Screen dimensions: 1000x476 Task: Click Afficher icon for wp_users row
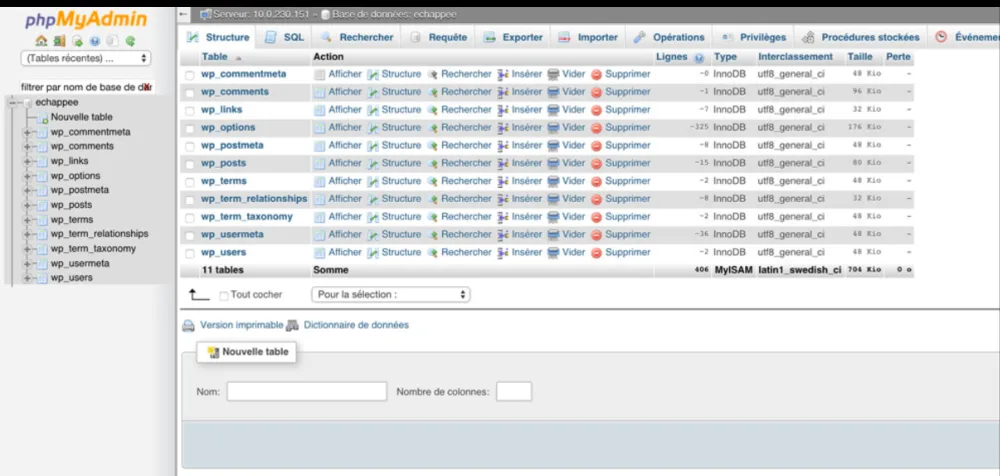coord(320,253)
